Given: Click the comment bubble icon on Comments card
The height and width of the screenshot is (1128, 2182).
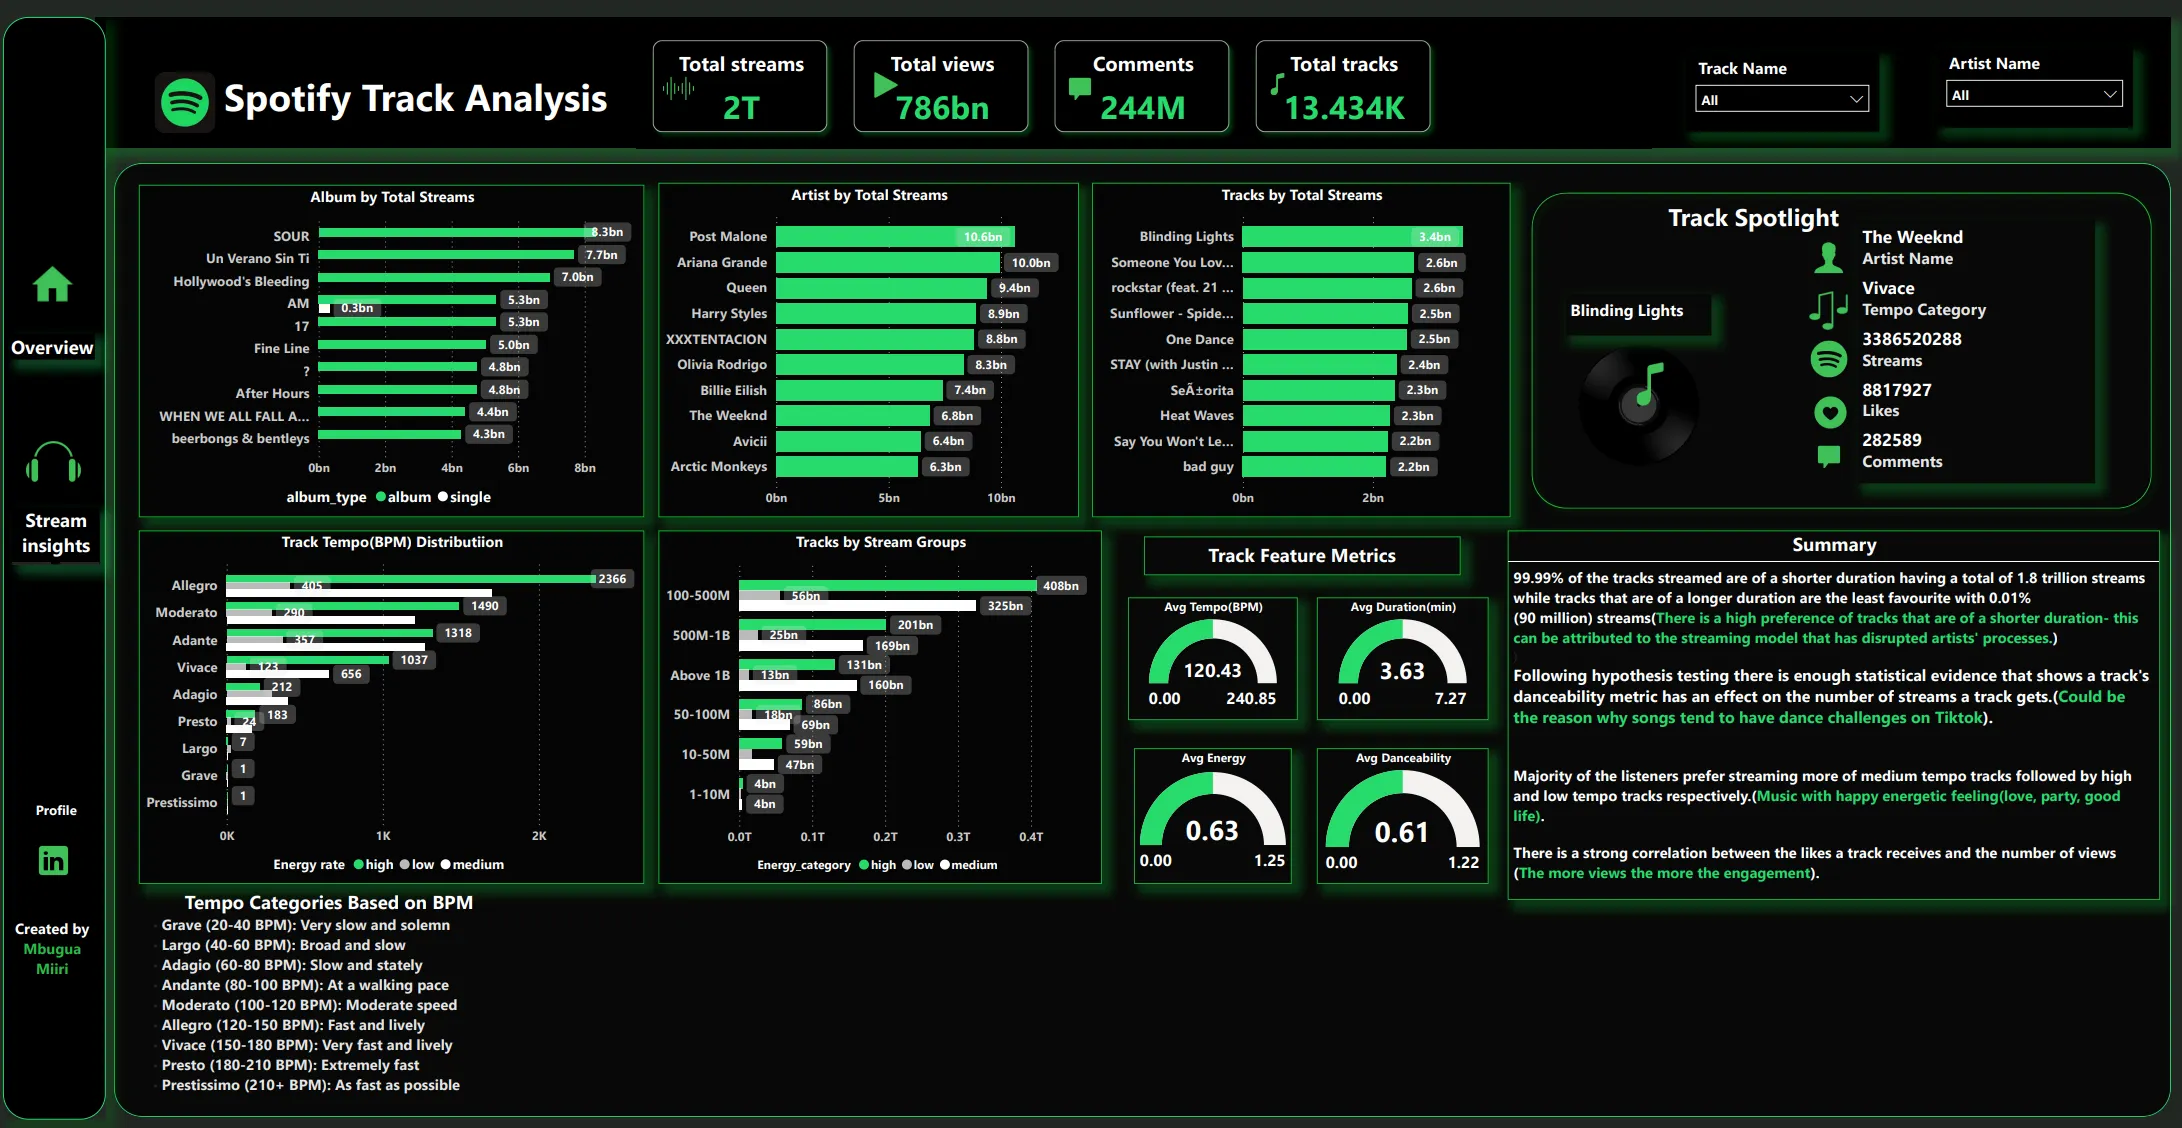Looking at the screenshot, I should [x=1079, y=88].
